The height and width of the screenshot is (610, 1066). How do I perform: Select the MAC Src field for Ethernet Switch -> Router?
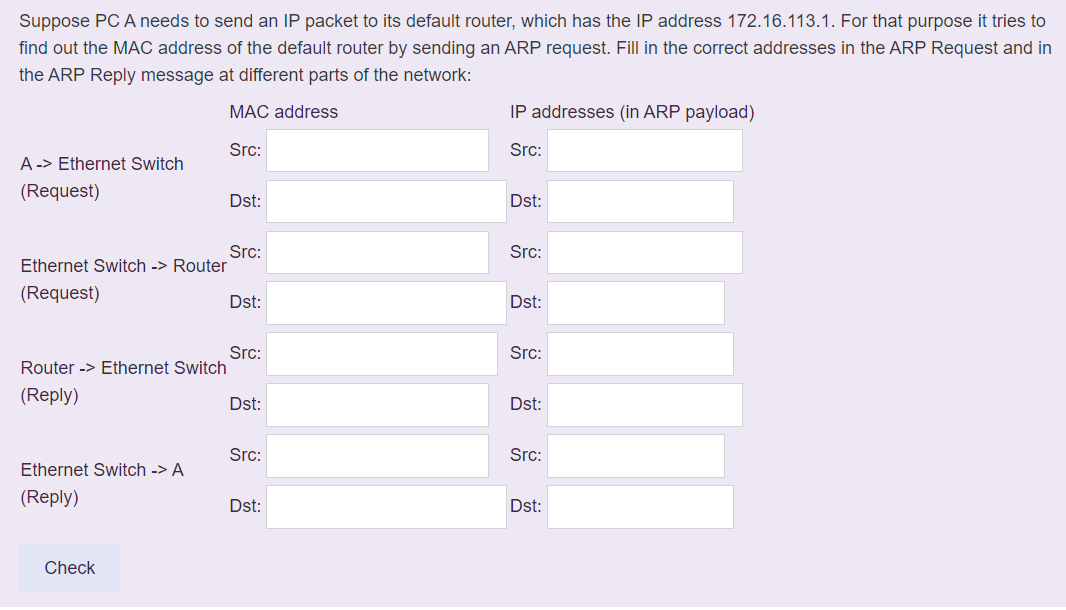point(377,252)
